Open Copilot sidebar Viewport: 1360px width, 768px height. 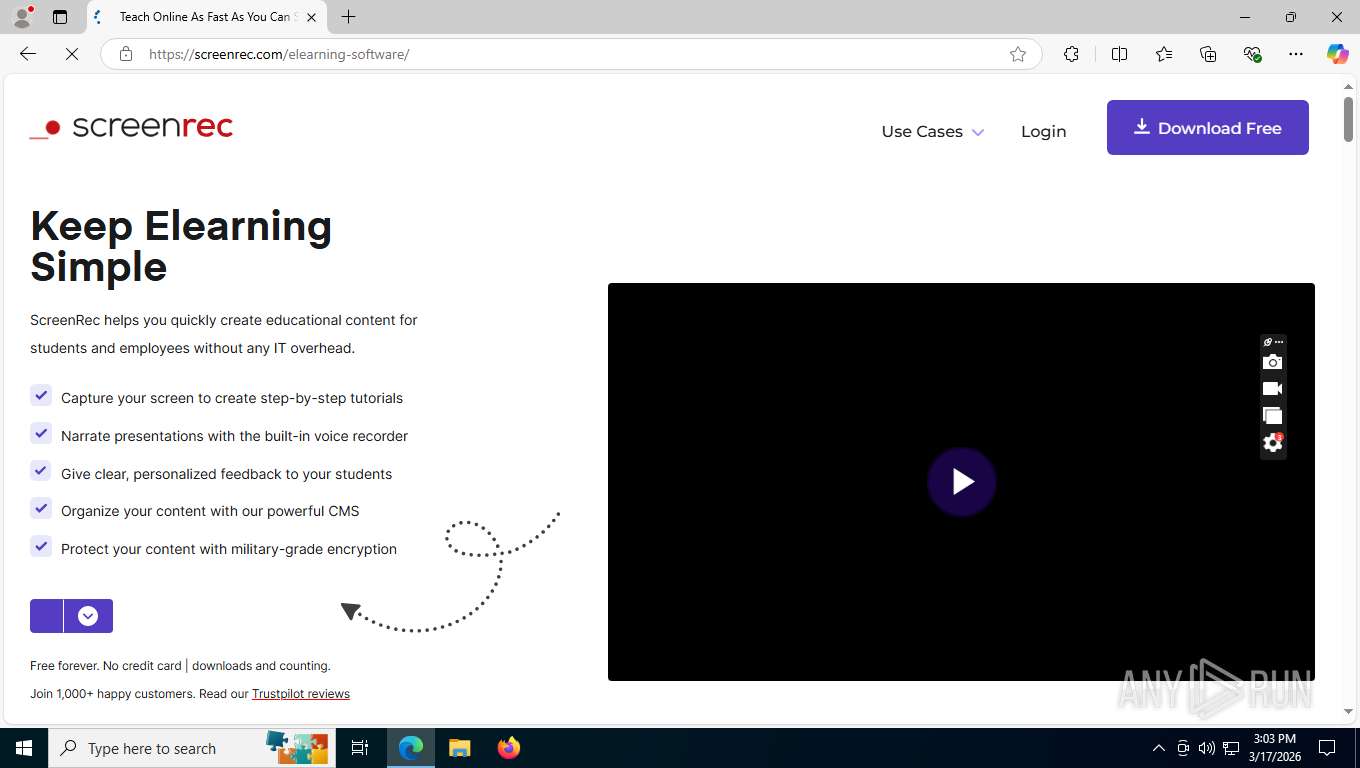pyautogui.click(x=1337, y=54)
